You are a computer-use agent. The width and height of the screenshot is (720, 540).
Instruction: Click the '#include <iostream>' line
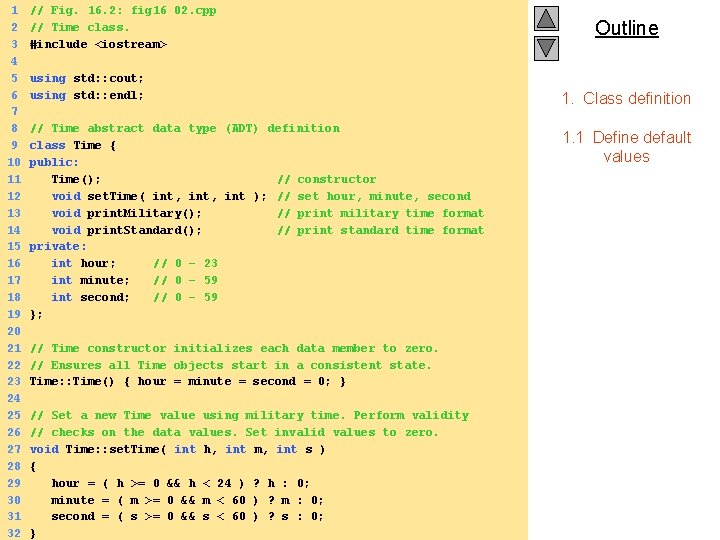click(x=98, y=44)
